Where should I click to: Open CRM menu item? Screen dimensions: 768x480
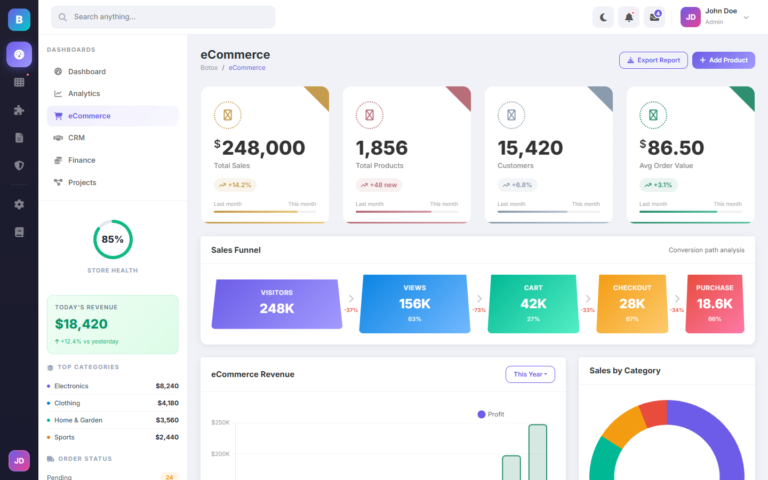click(x=113, y=138)
